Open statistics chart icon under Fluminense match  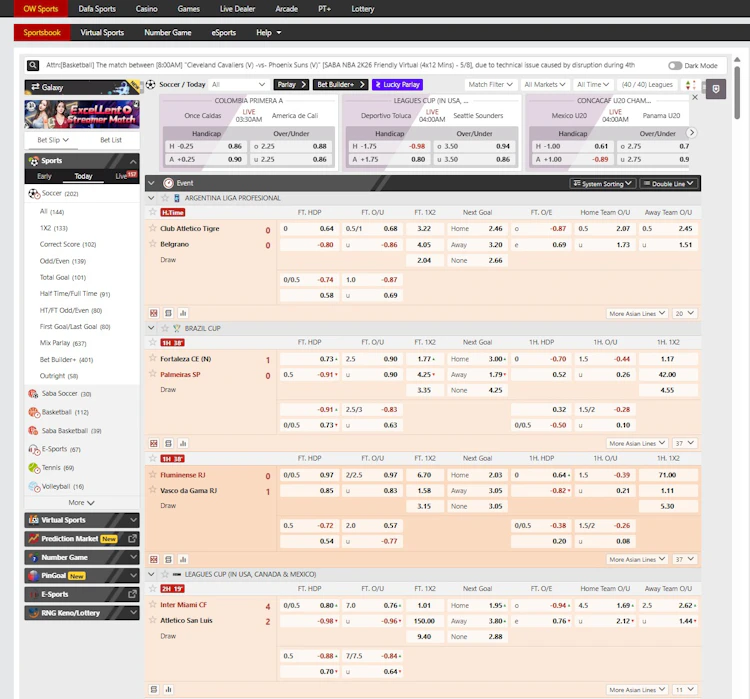pyautogui.click(x=183, y=559)
